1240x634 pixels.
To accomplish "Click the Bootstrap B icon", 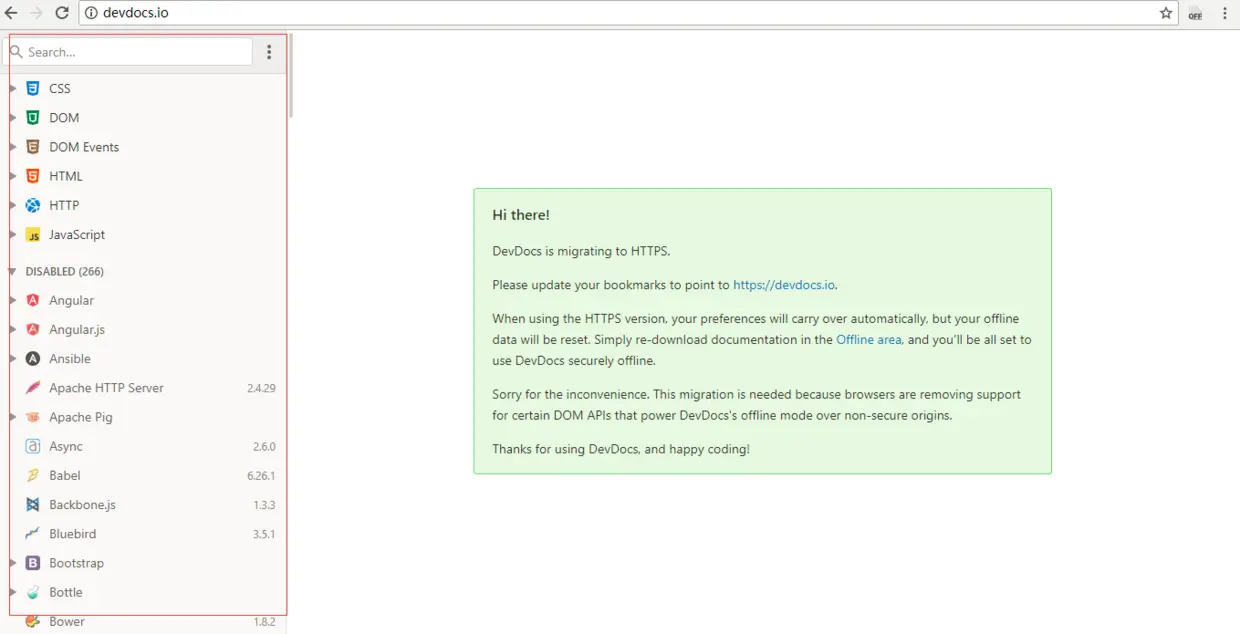I will pos(33,563).
